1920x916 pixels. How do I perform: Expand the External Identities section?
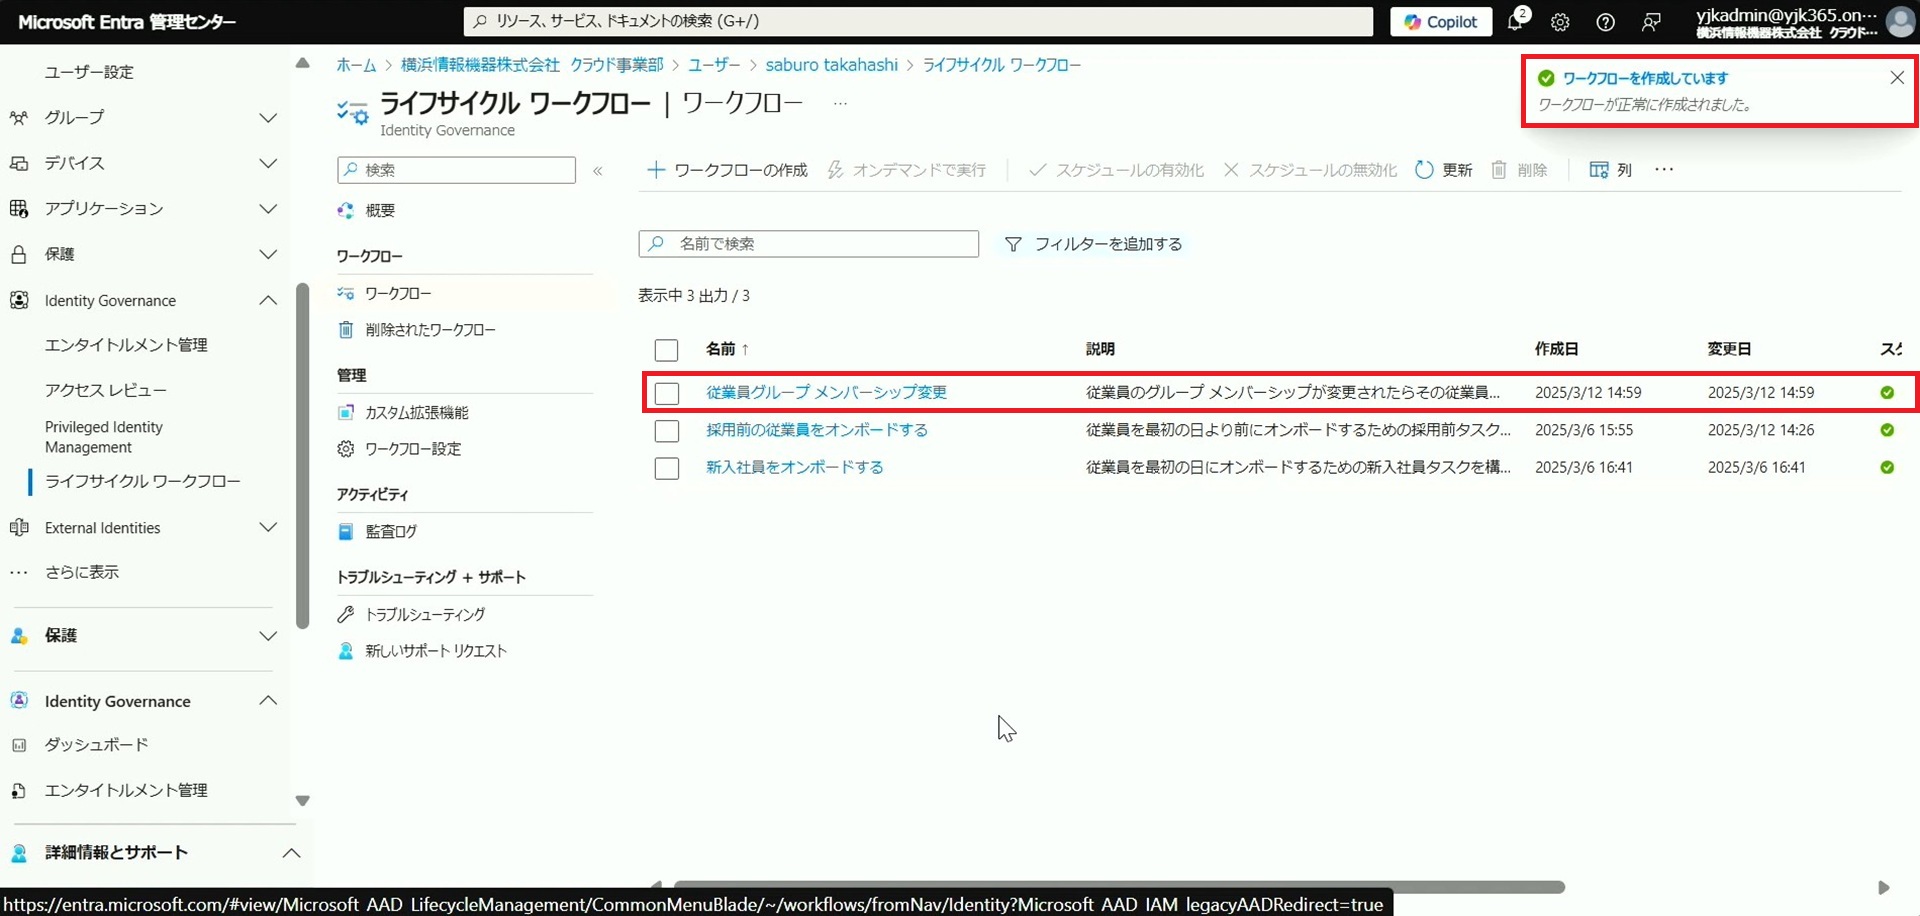click(x=268, y=527)
